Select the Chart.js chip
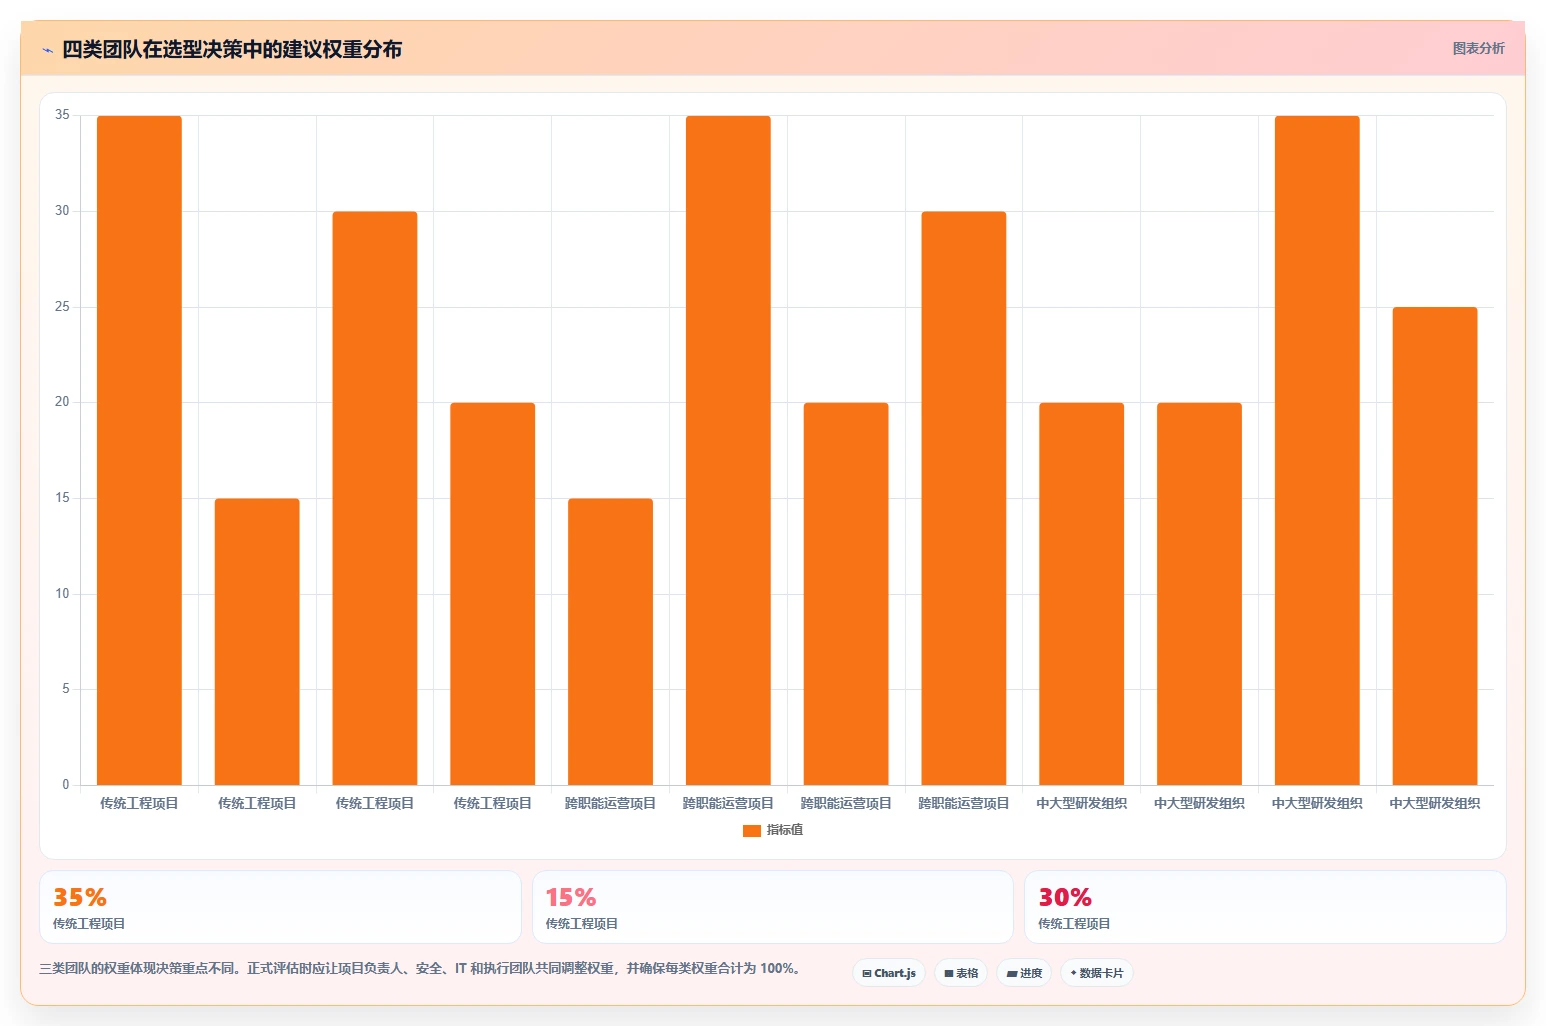The height and width of the screenshot is (1026, 1546). point(889,973)
